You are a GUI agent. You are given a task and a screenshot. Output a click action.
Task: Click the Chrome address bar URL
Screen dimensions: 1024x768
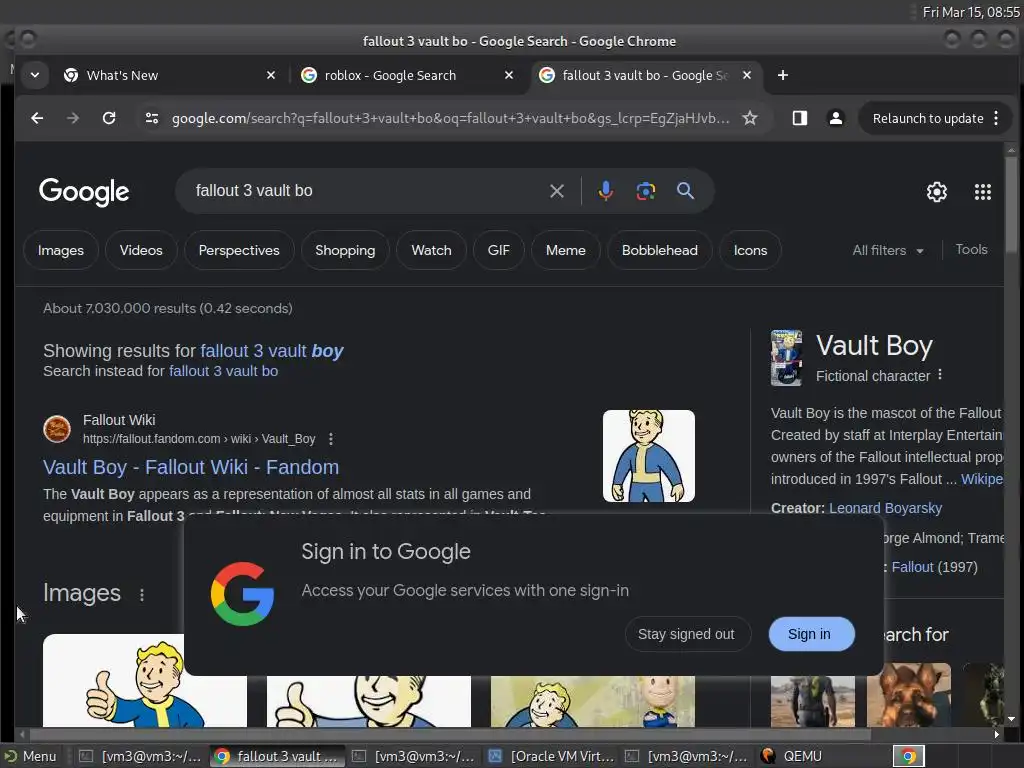pos(451,118)
